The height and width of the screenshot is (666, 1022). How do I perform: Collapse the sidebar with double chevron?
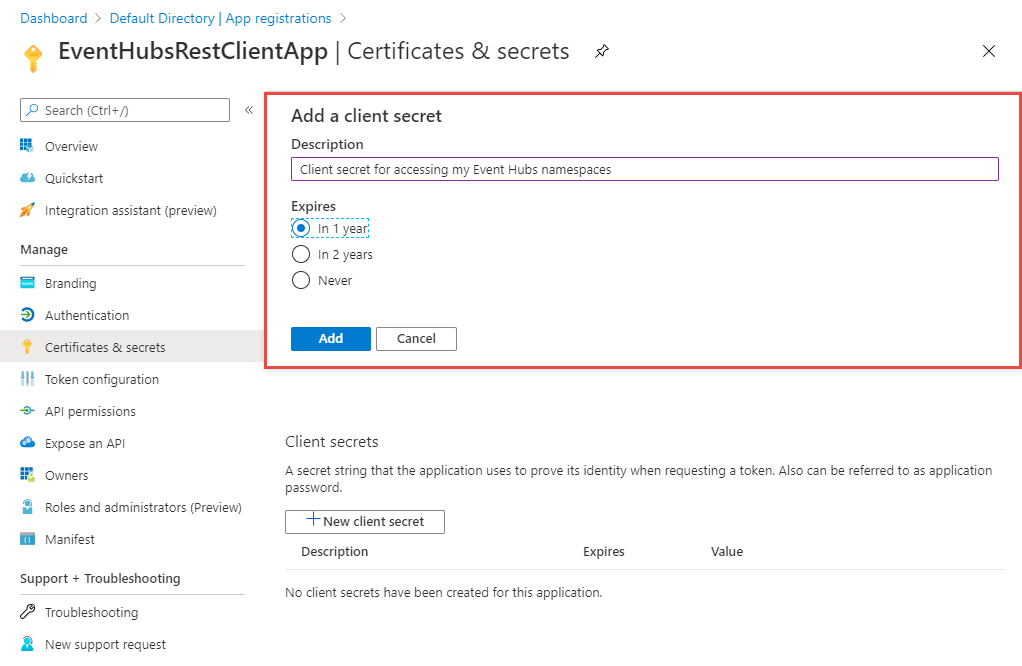click(x=249, y=110)
